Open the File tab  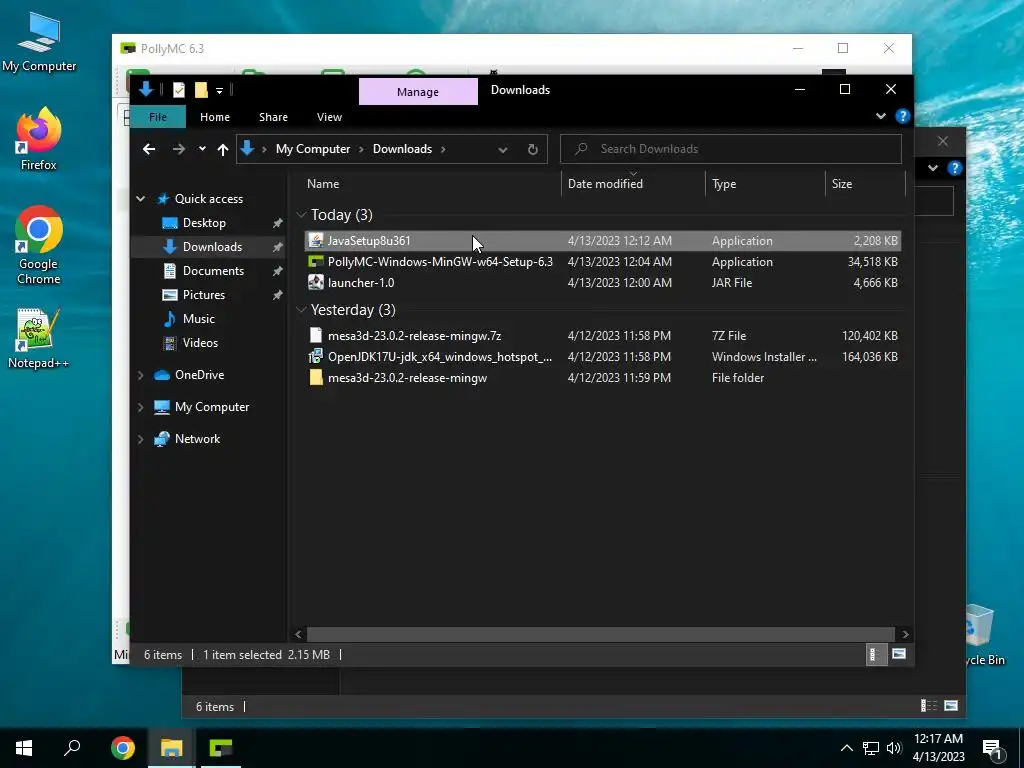[x=158, y=117]
